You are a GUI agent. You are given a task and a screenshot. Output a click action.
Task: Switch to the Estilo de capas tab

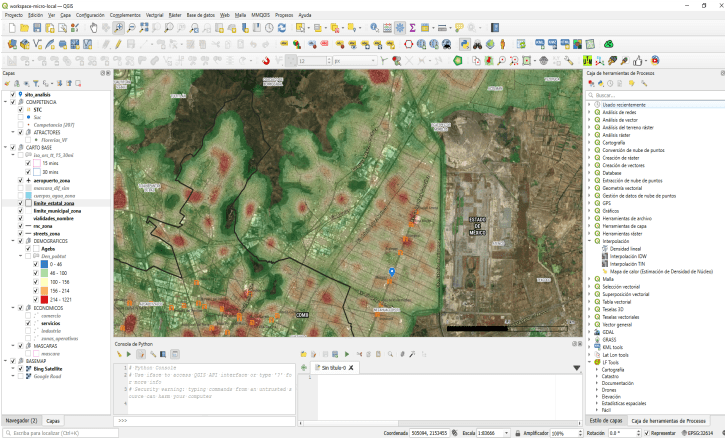point(606,420)
